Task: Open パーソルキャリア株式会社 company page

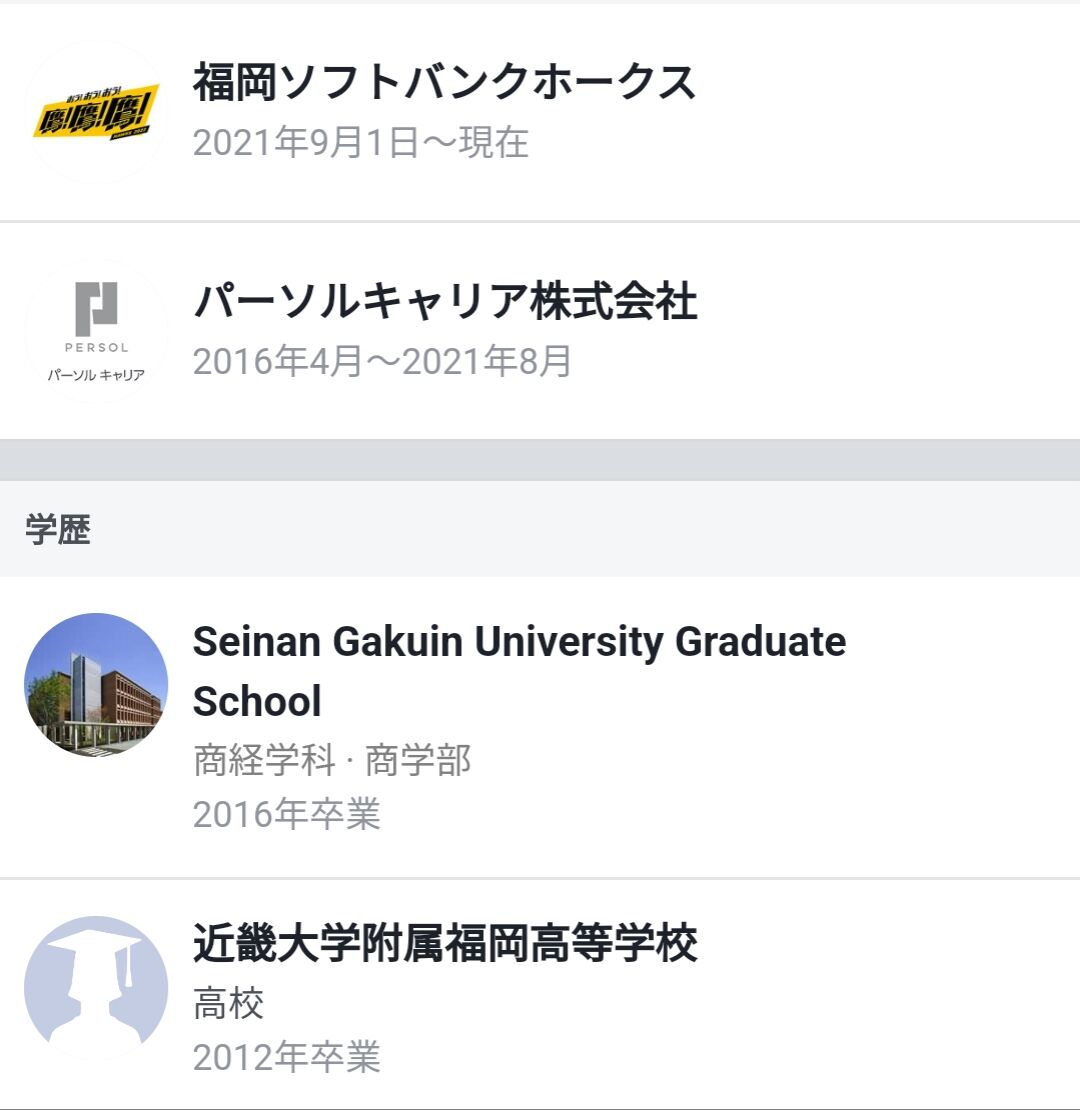Action: click(444, 302)
